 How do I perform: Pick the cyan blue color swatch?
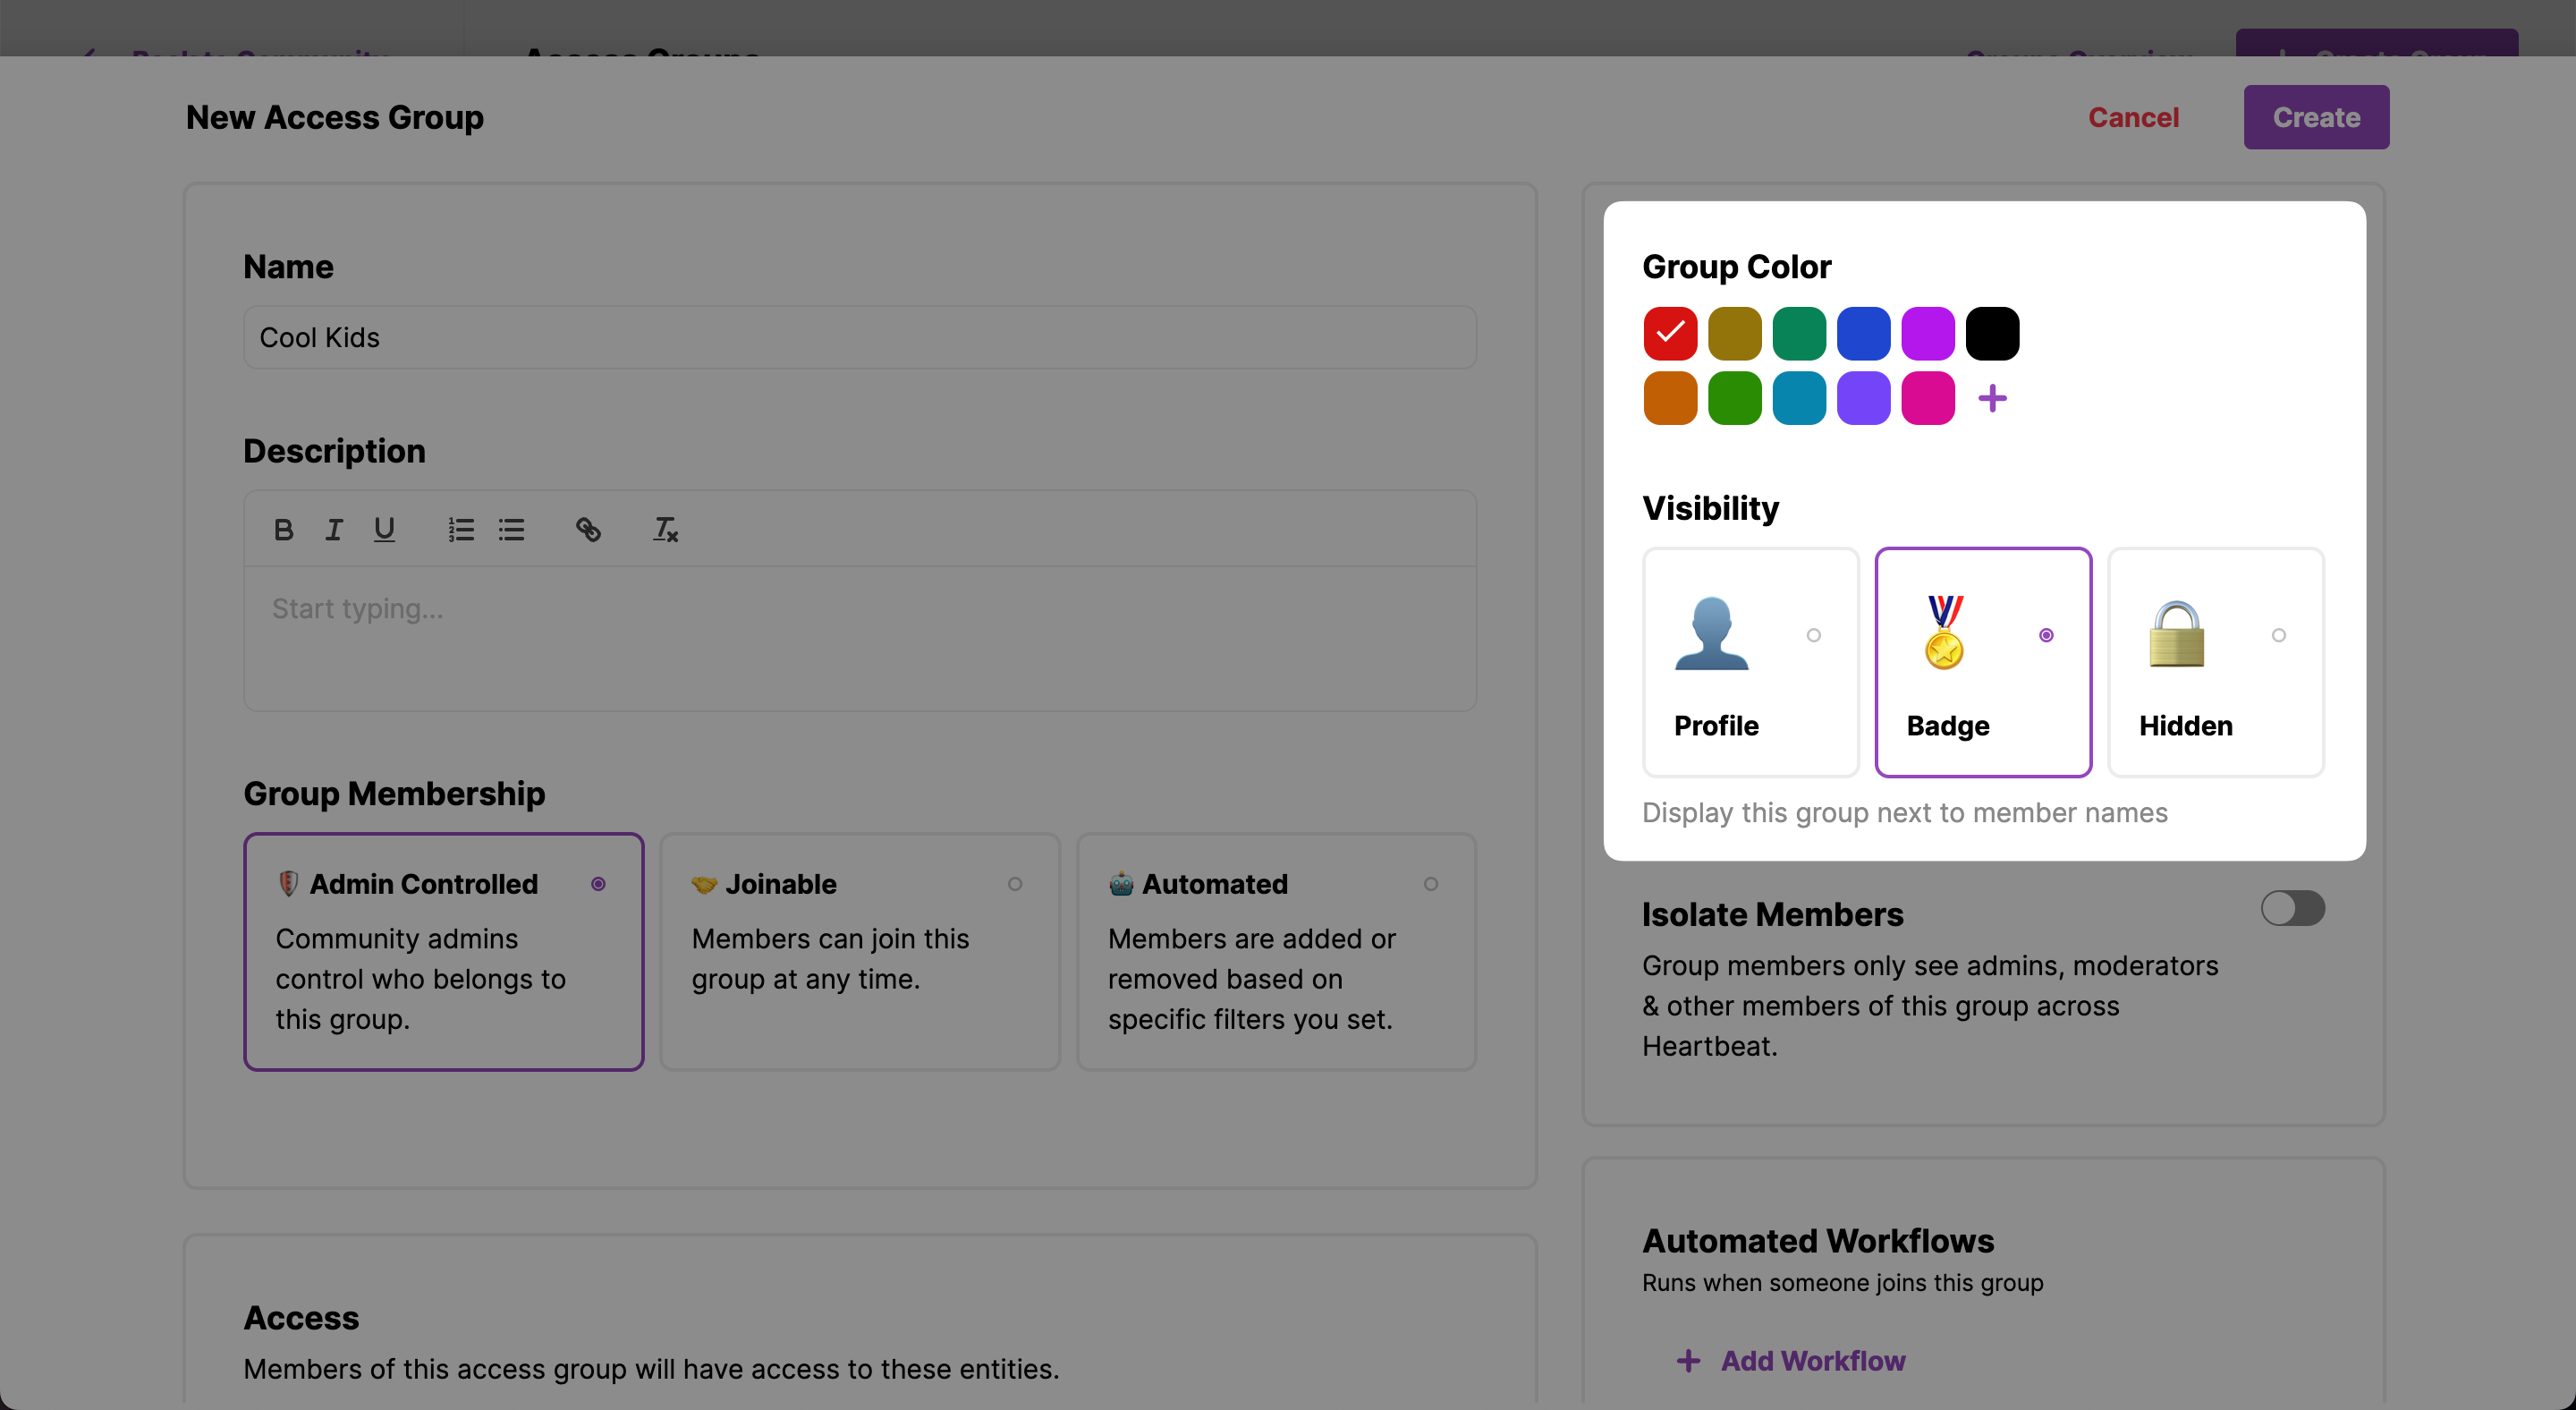1799,398
